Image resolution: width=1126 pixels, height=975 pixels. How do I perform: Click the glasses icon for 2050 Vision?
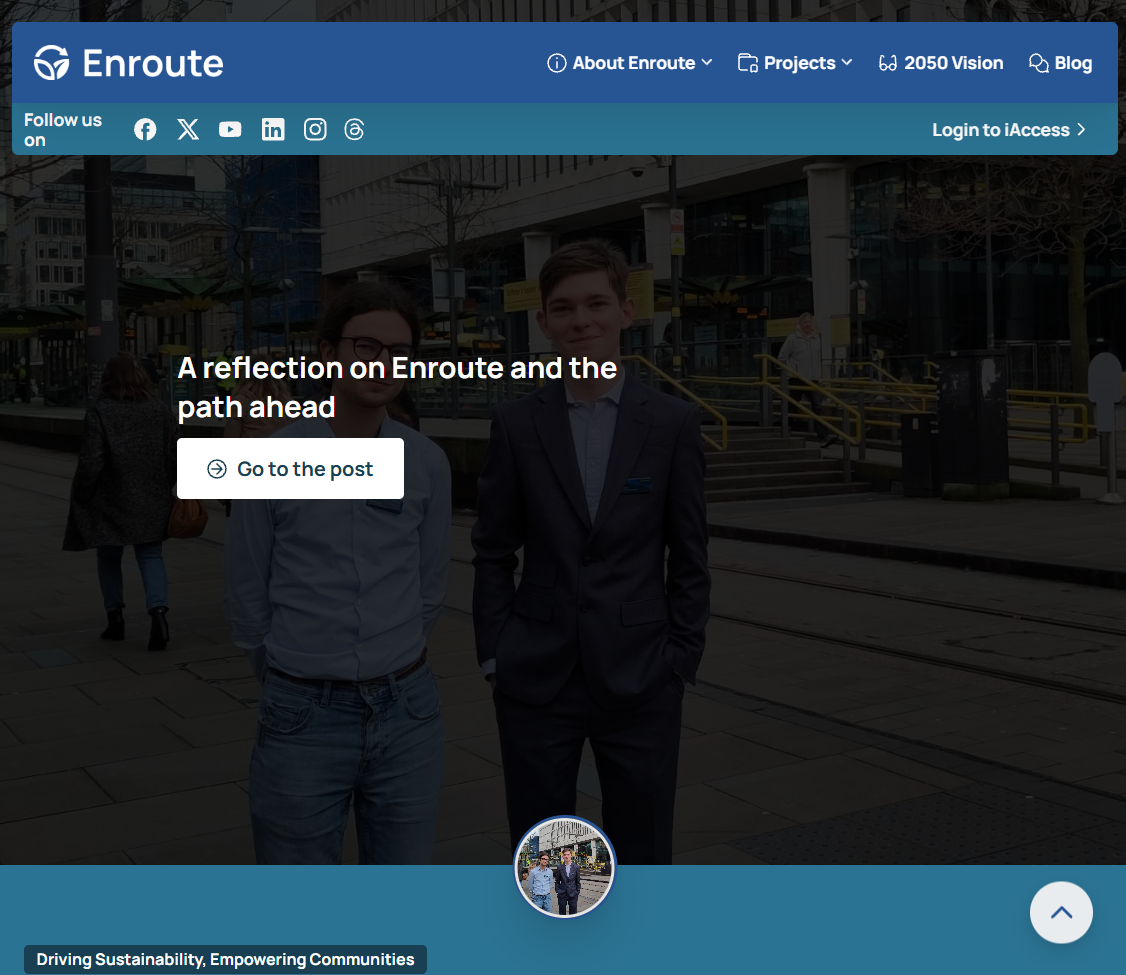click(887, 63)
